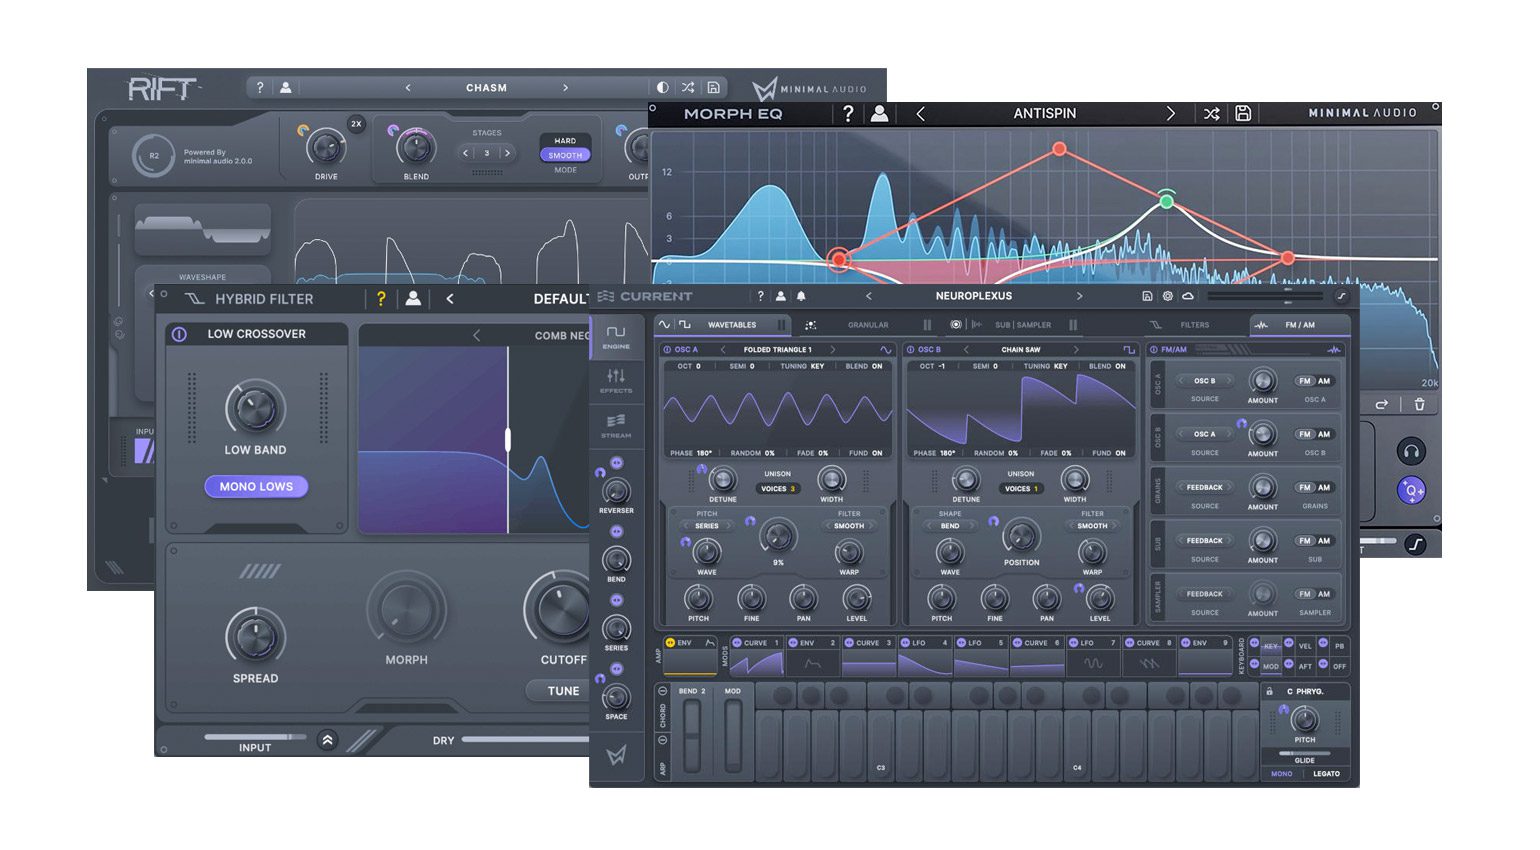The image size is (1540, 850).
Task: Go to previous filter type before COMB in Hybrid Filter
Action: (x=476, y=335)
